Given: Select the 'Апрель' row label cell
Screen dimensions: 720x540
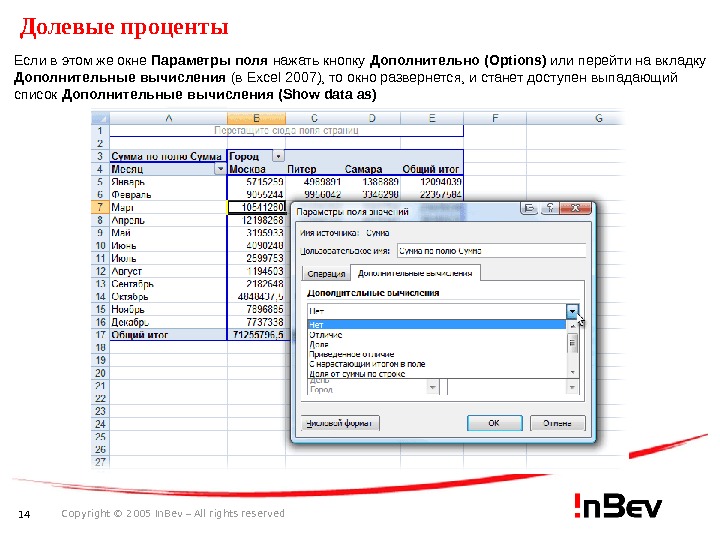Looking at the screenshot, I should pos(169,220).
